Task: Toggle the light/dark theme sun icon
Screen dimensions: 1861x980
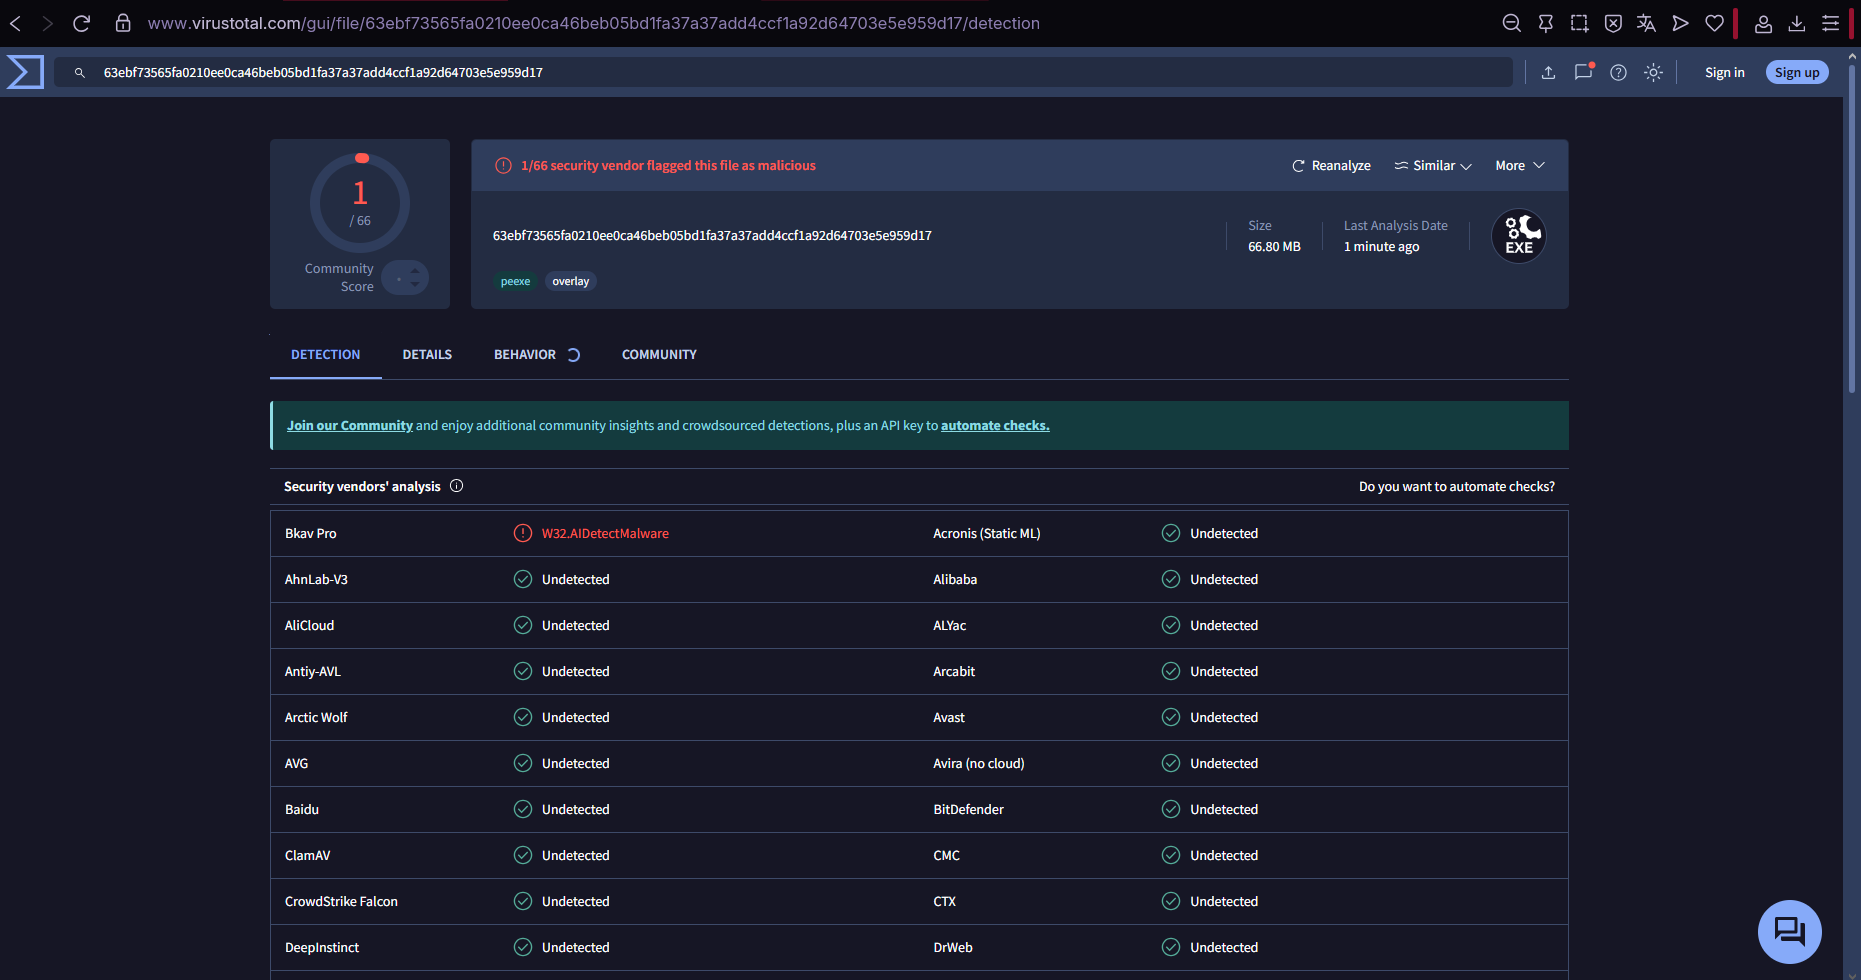Action: tap(1653, 72)
